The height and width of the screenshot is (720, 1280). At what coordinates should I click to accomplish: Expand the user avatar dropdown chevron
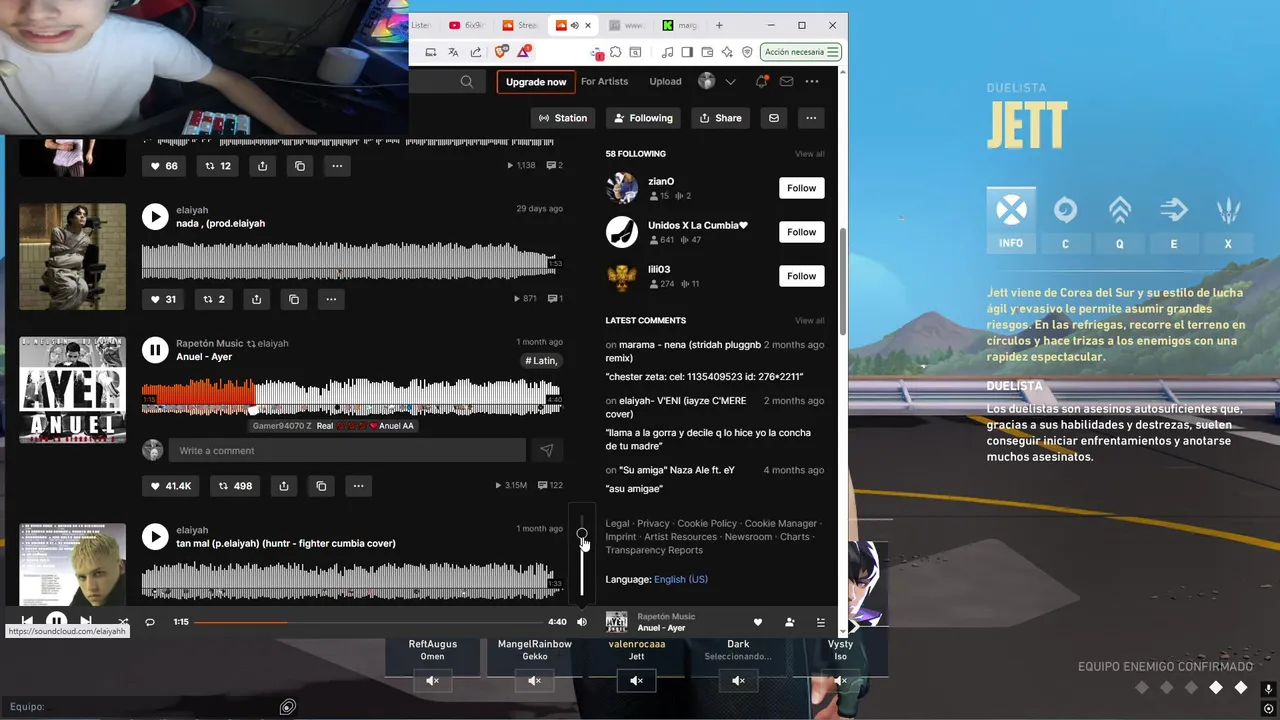pos(731,82)
